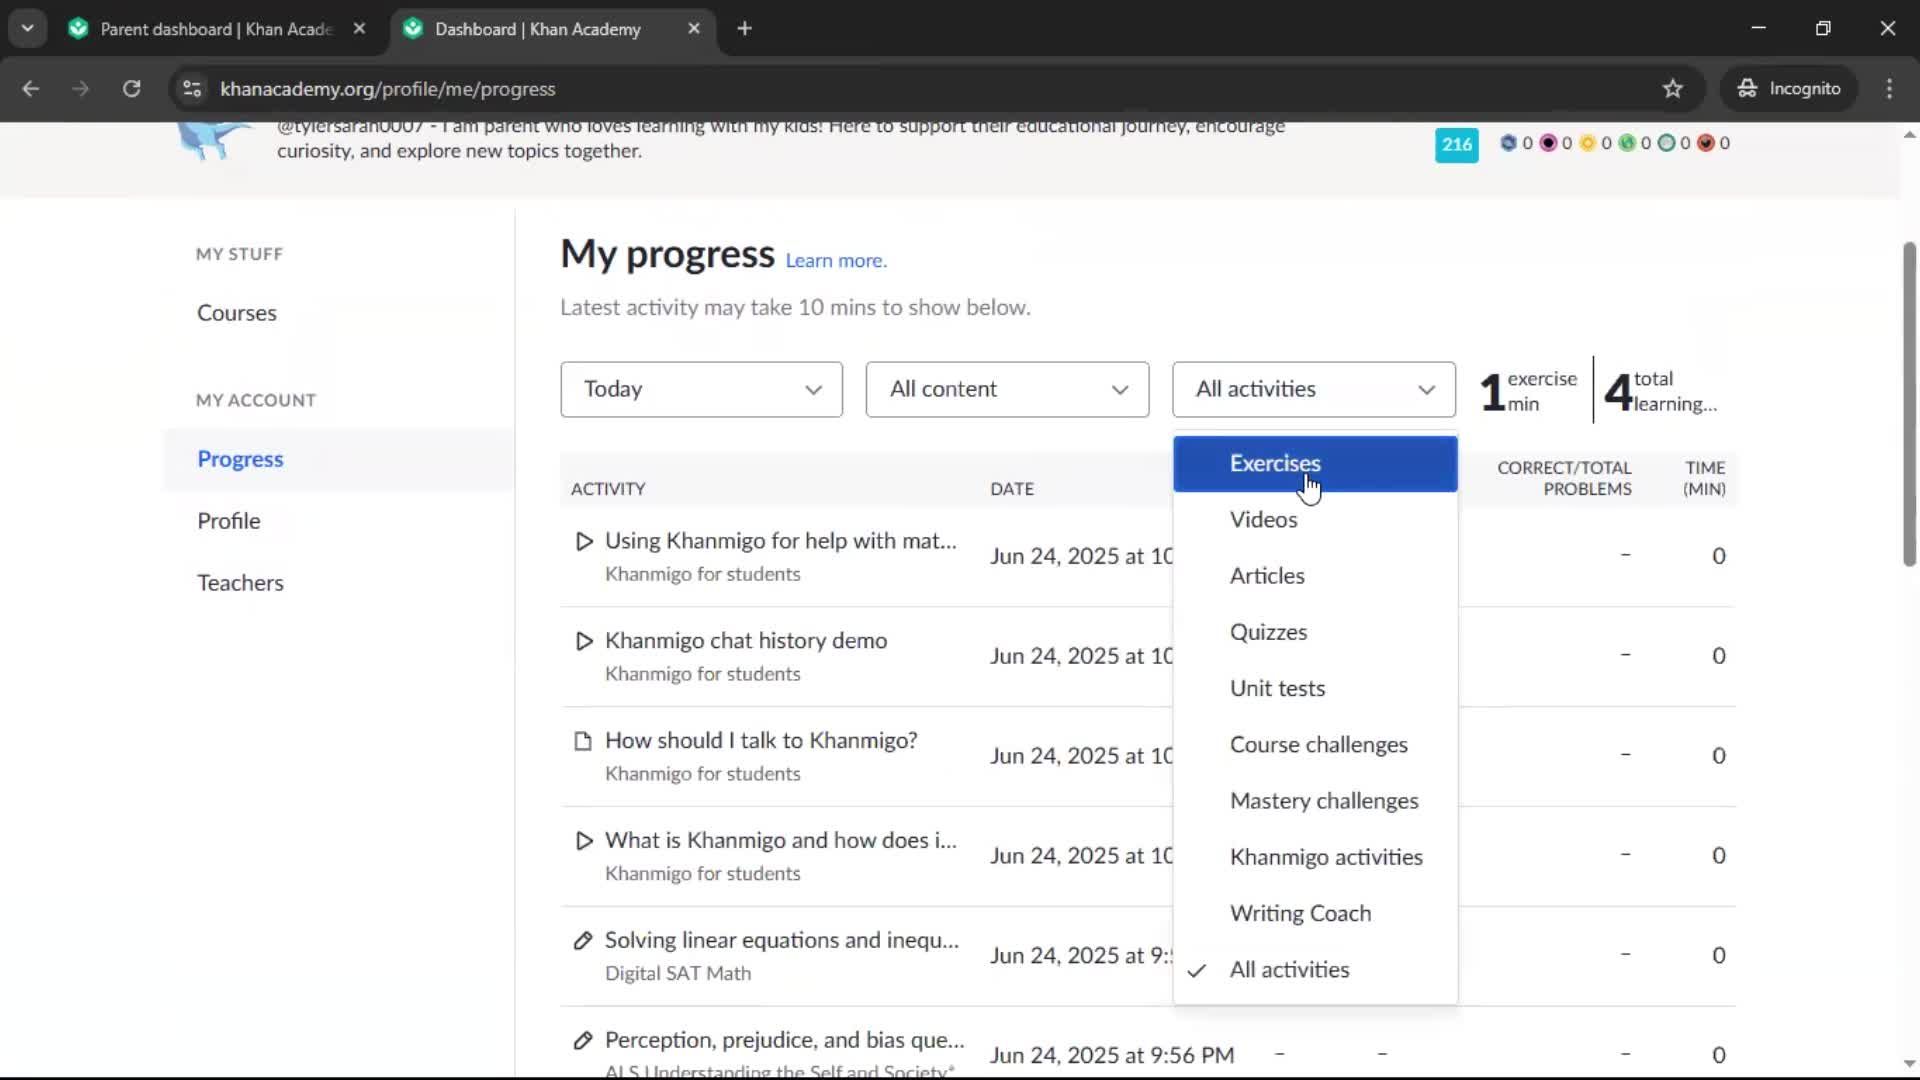1920x1080 pixels.
Task: Open Using Khanmigo for help with math activity
Action: click(780, 541)
